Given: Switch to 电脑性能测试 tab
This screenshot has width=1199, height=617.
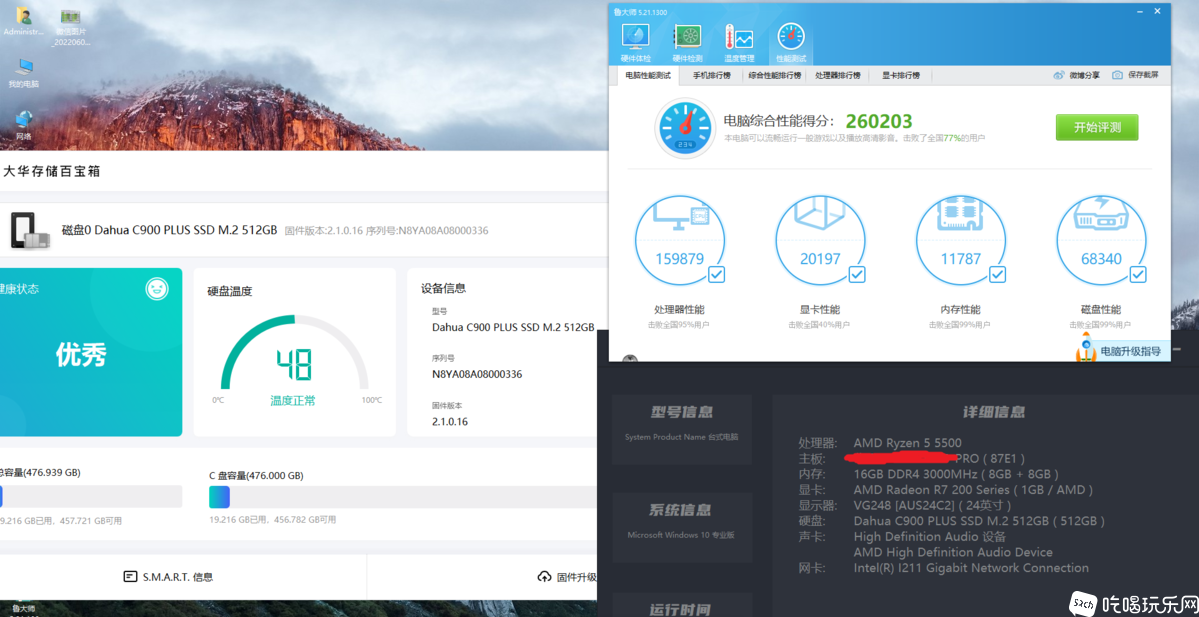Looking at the screenshot, I should (x=648, y=76).
